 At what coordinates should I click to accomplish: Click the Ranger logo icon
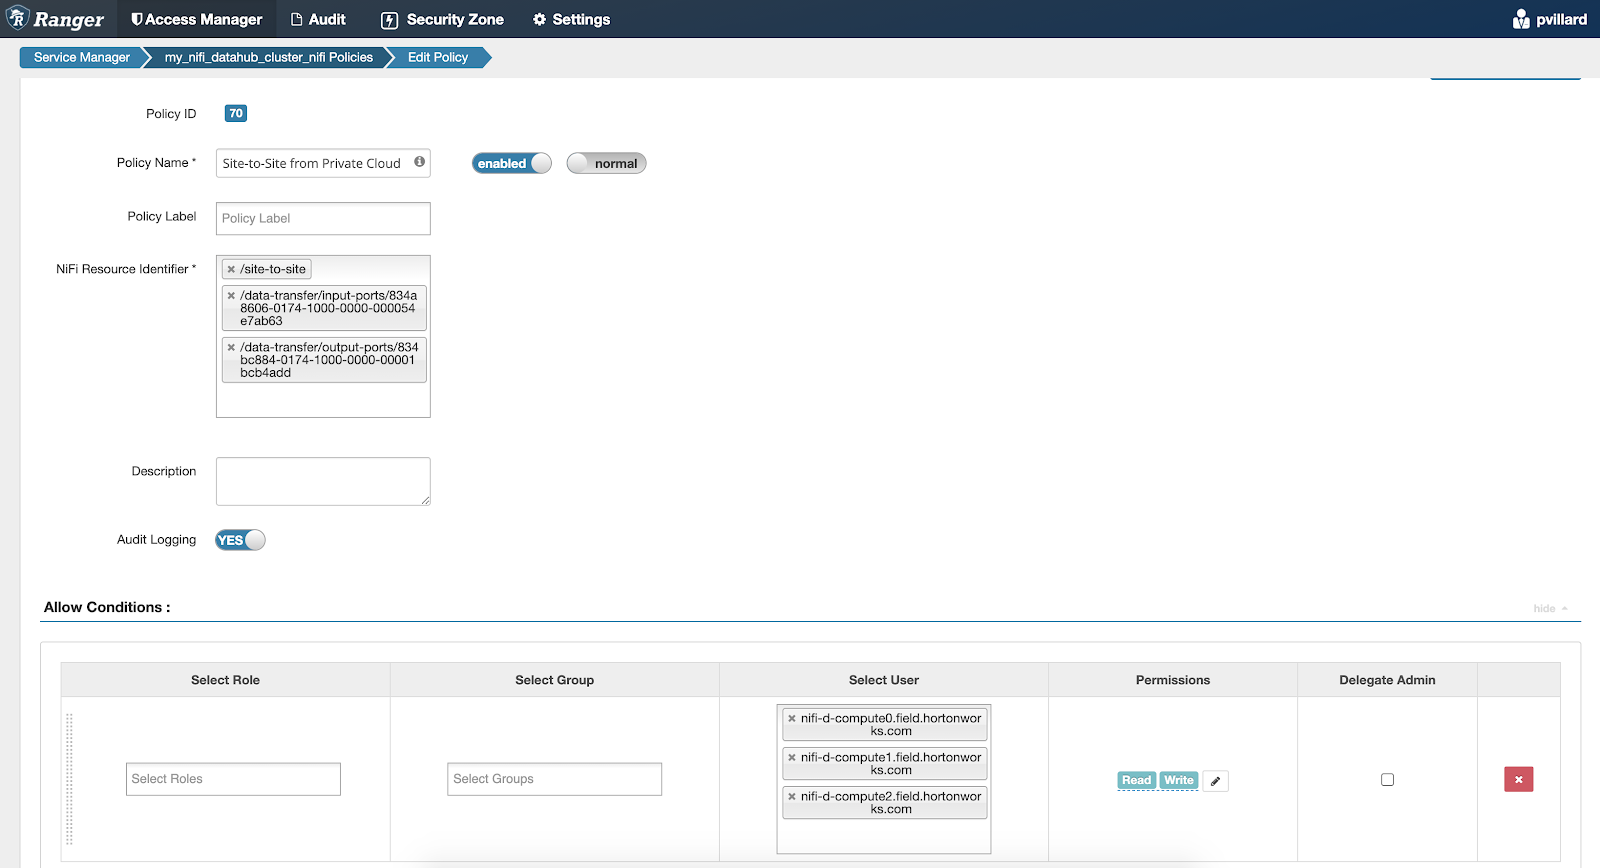tap(18, 18)
